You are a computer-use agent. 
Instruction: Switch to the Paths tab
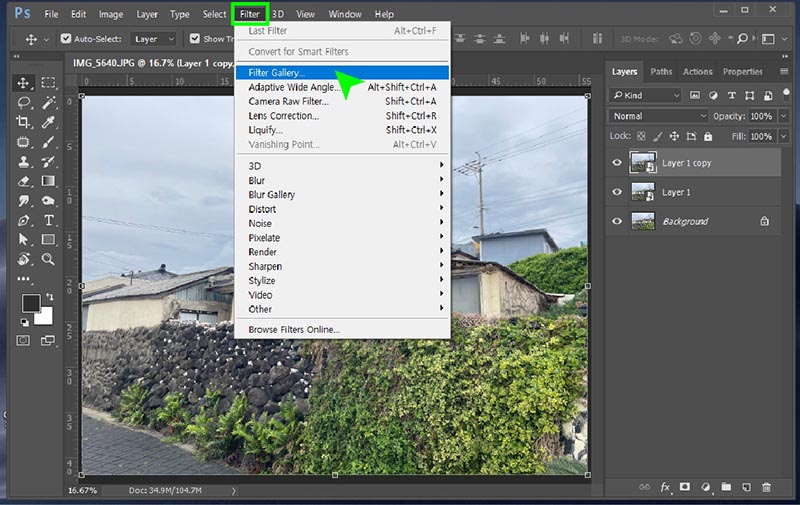tap(661, 71)
